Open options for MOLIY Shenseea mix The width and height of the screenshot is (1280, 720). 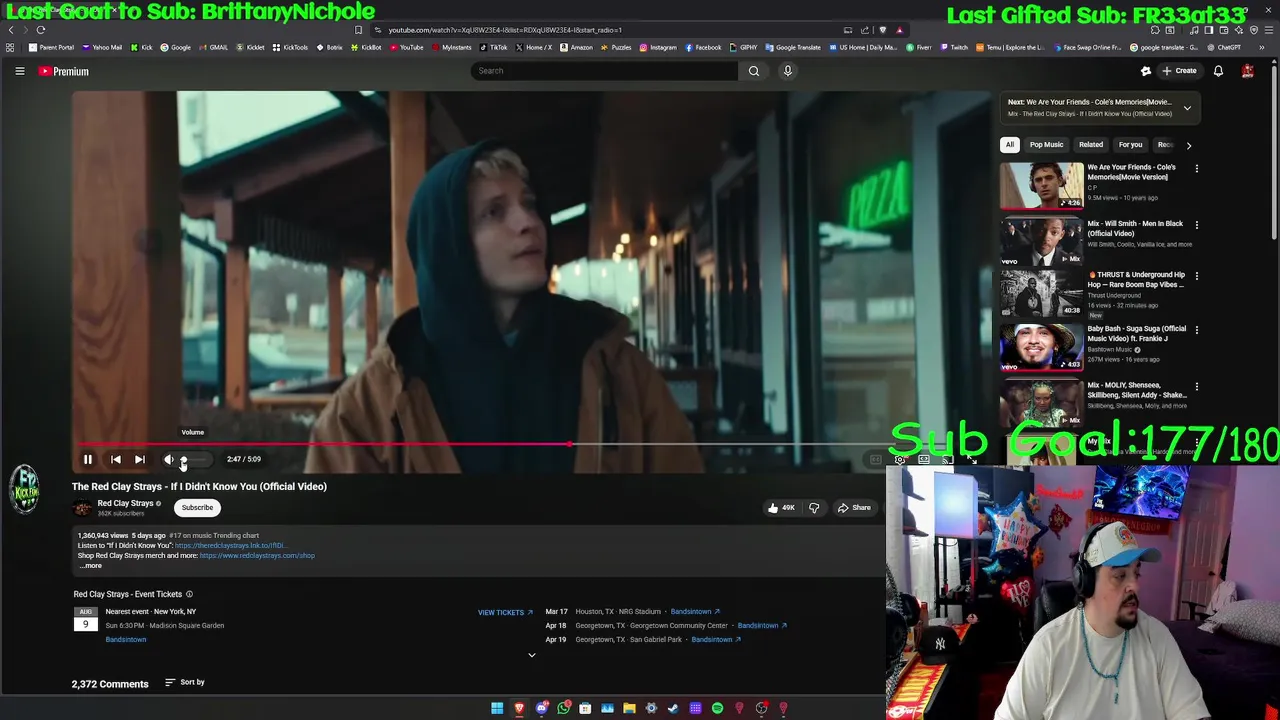1196,386
